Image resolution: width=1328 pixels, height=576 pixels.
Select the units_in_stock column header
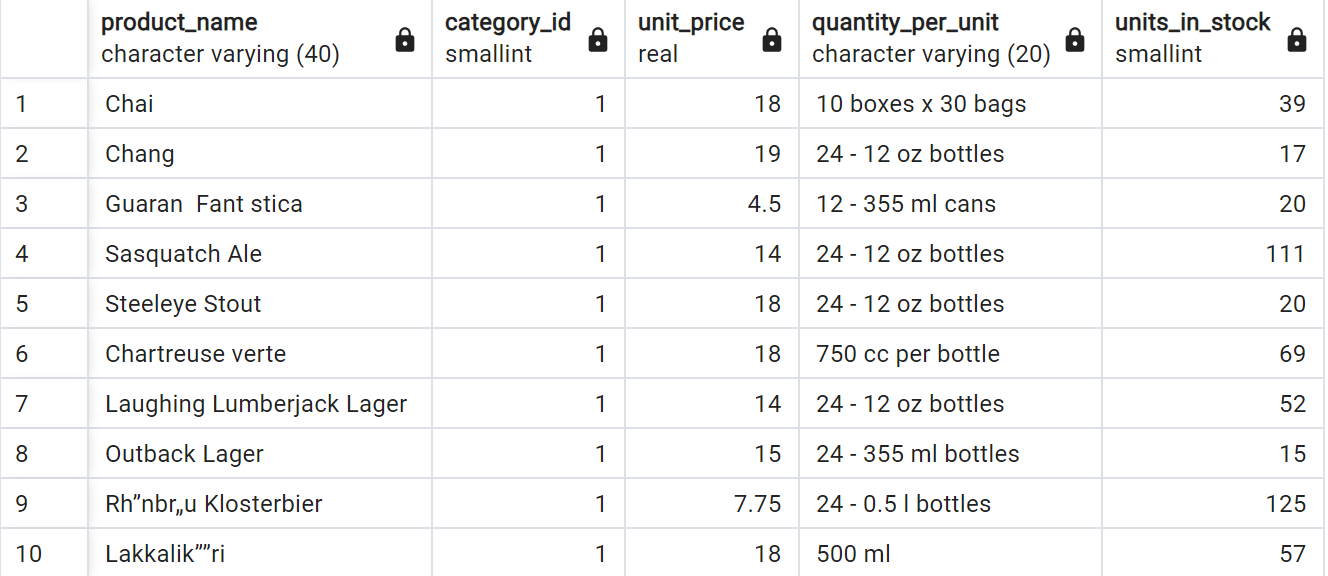1213,39
